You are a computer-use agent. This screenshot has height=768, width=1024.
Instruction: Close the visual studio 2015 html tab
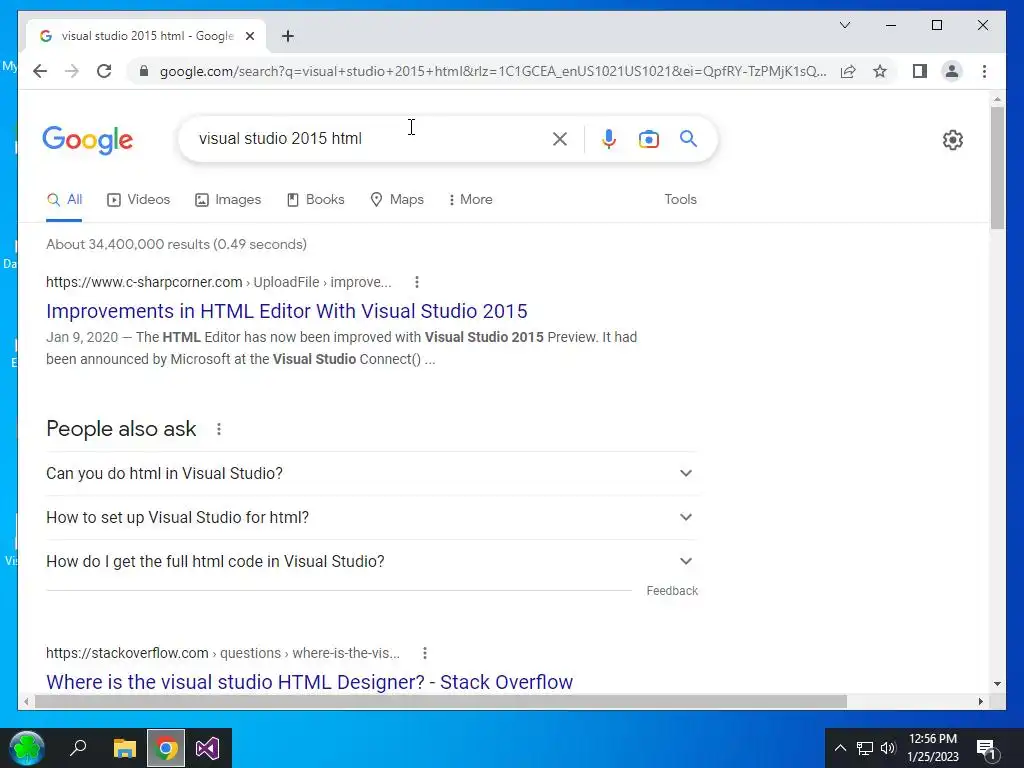pyautogui.click(x=249, y=36)
